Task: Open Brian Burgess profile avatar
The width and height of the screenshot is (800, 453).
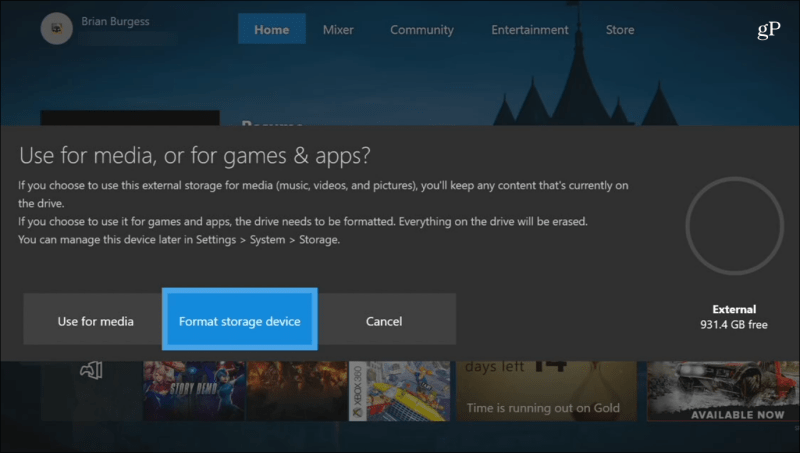Action: [x=57, y=29]
